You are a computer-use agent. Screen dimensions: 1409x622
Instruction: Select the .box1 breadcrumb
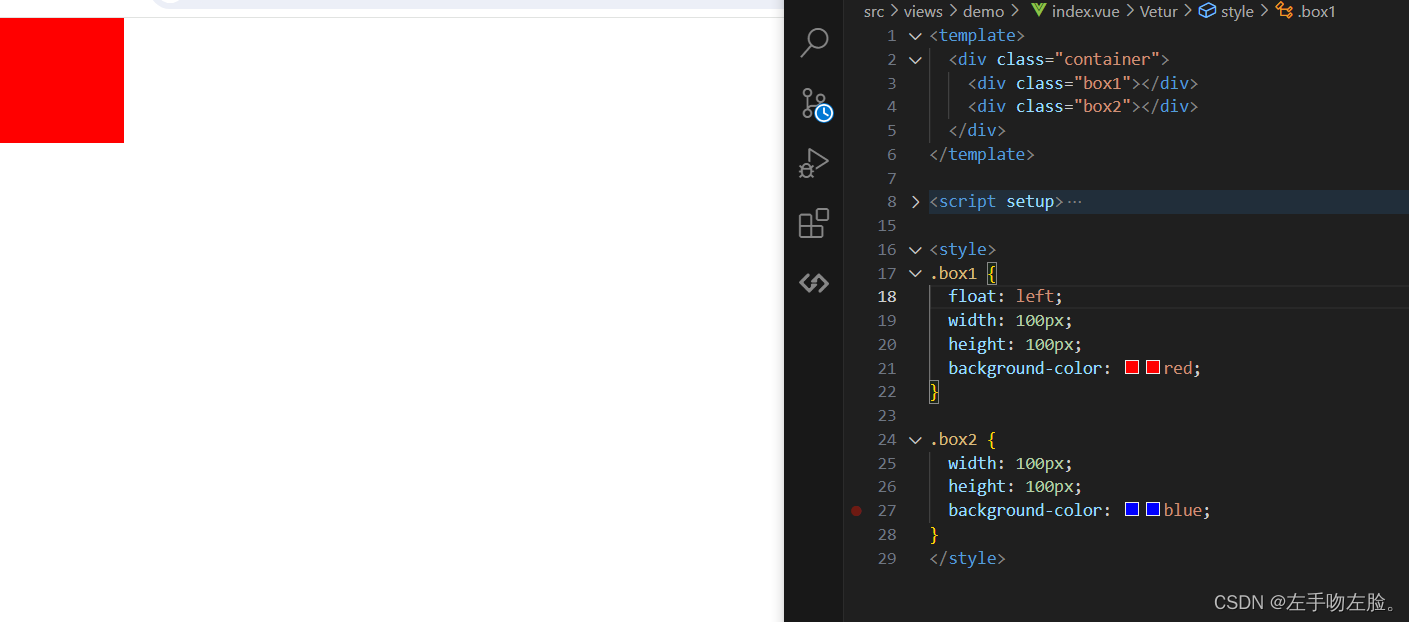[1316, 12]
